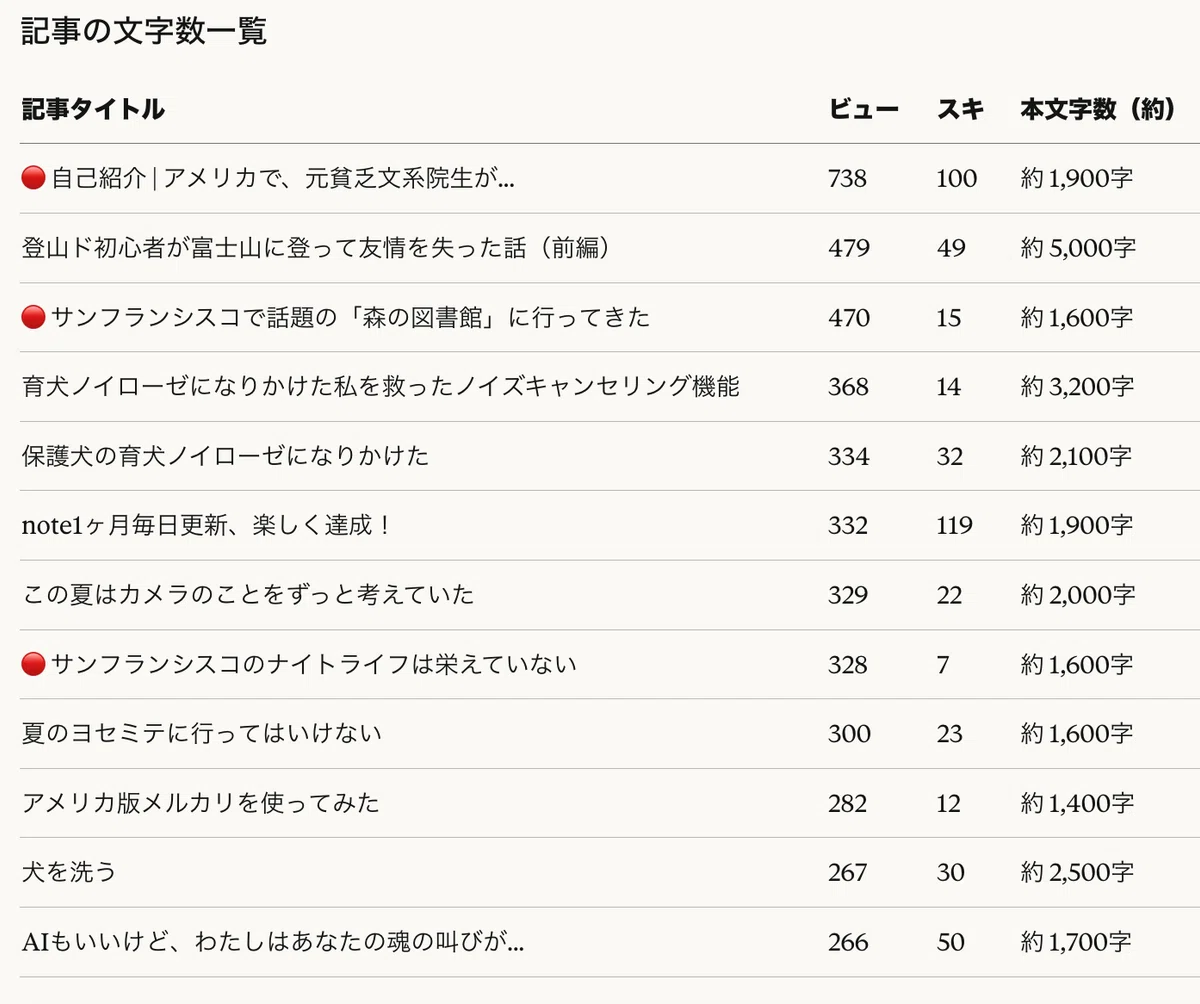Open 登山ド初心者が富士山に登って article title
Screen dimensions: 1200x1004
coord(315,248)
